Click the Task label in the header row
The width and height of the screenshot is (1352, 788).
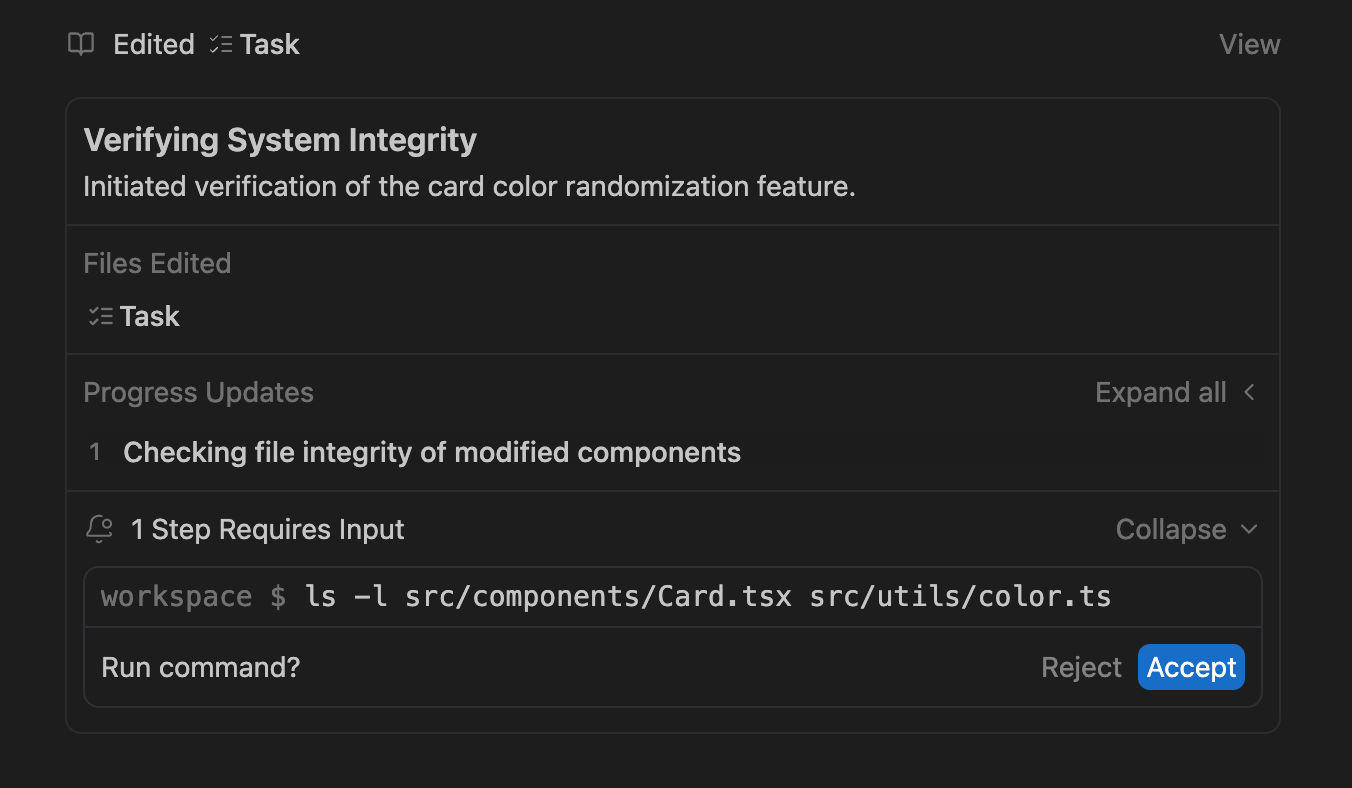tap(269, 44)
